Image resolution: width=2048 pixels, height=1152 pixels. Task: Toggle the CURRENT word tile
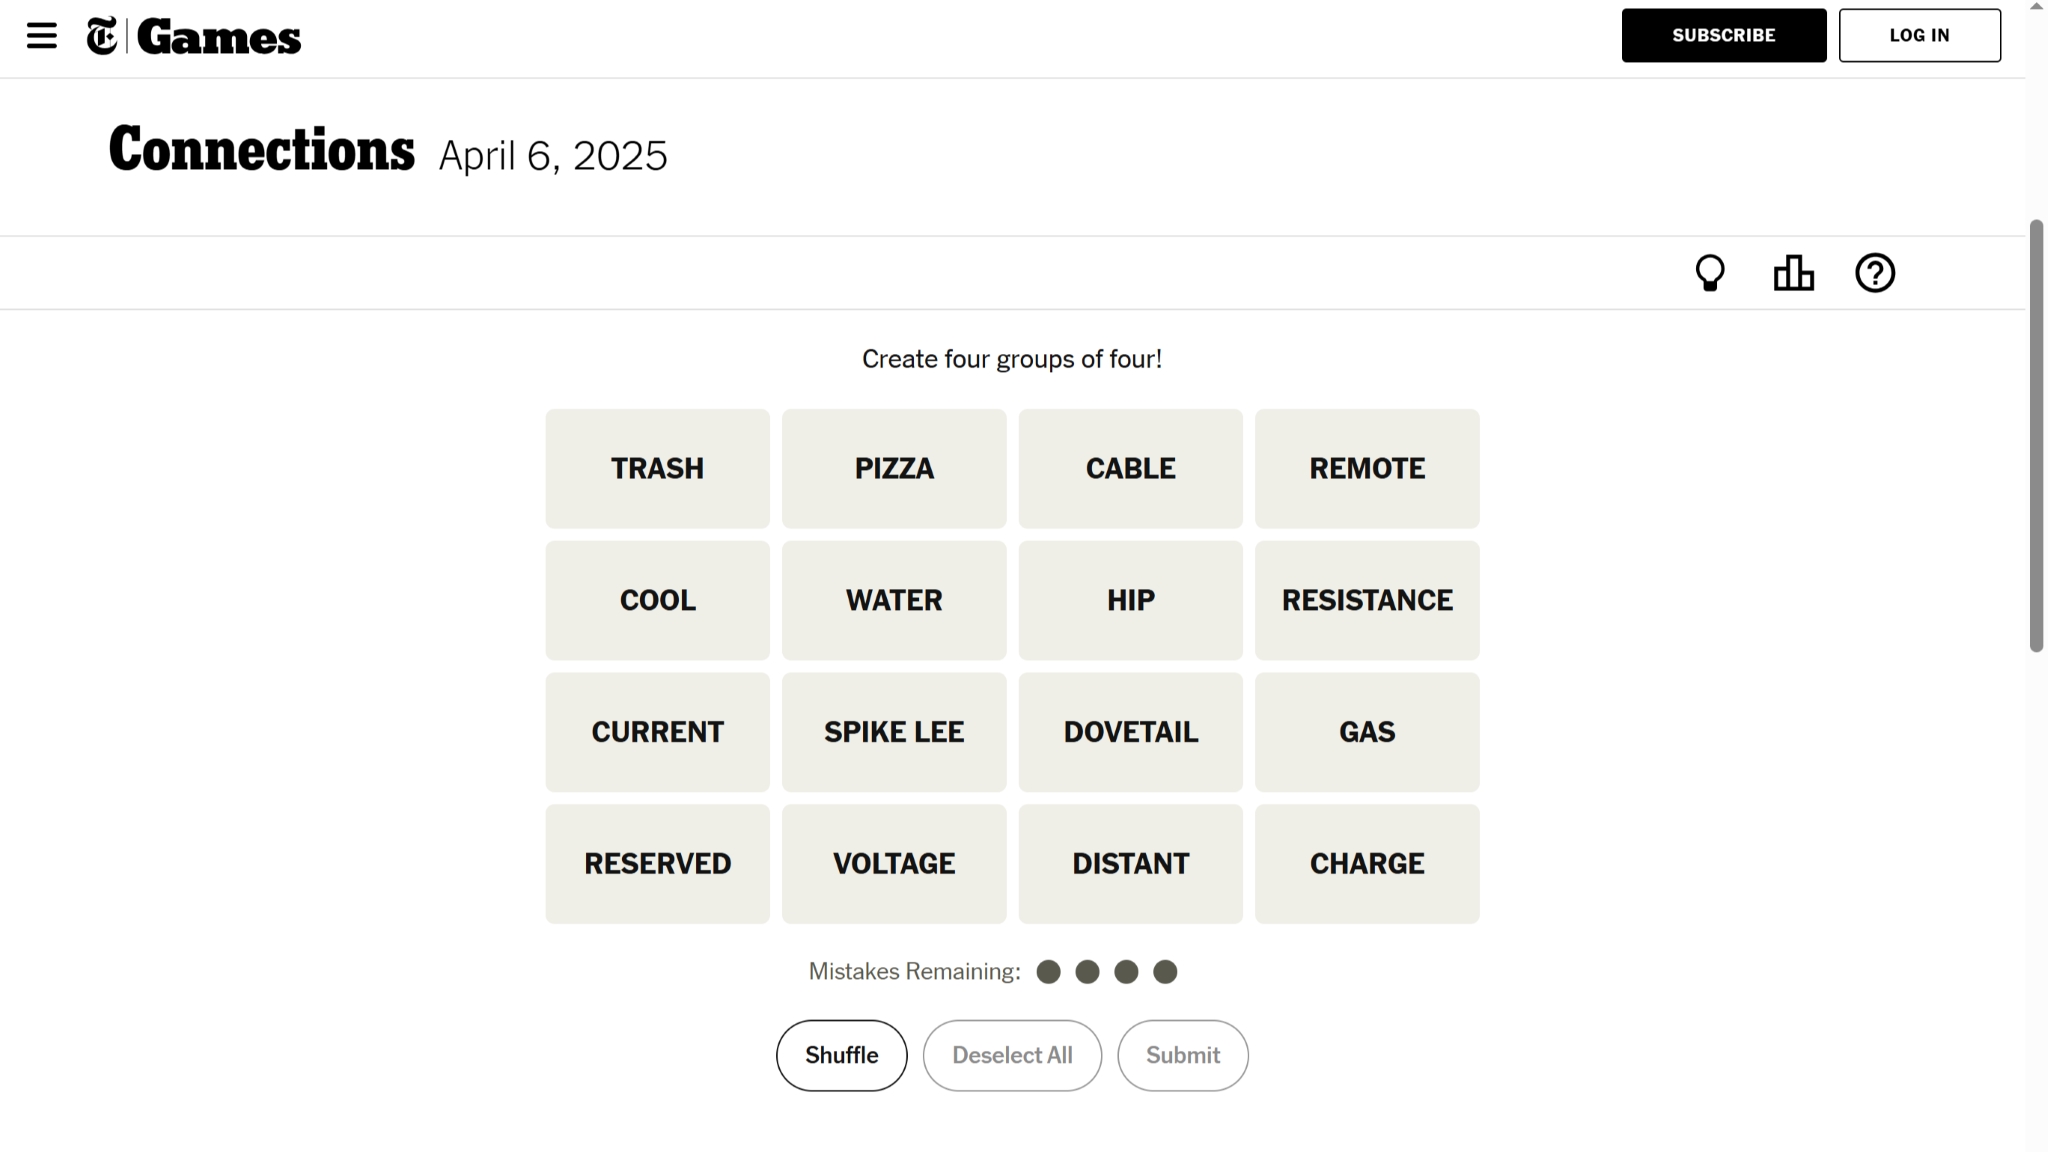pyautogui.click(x=657, y=732)
